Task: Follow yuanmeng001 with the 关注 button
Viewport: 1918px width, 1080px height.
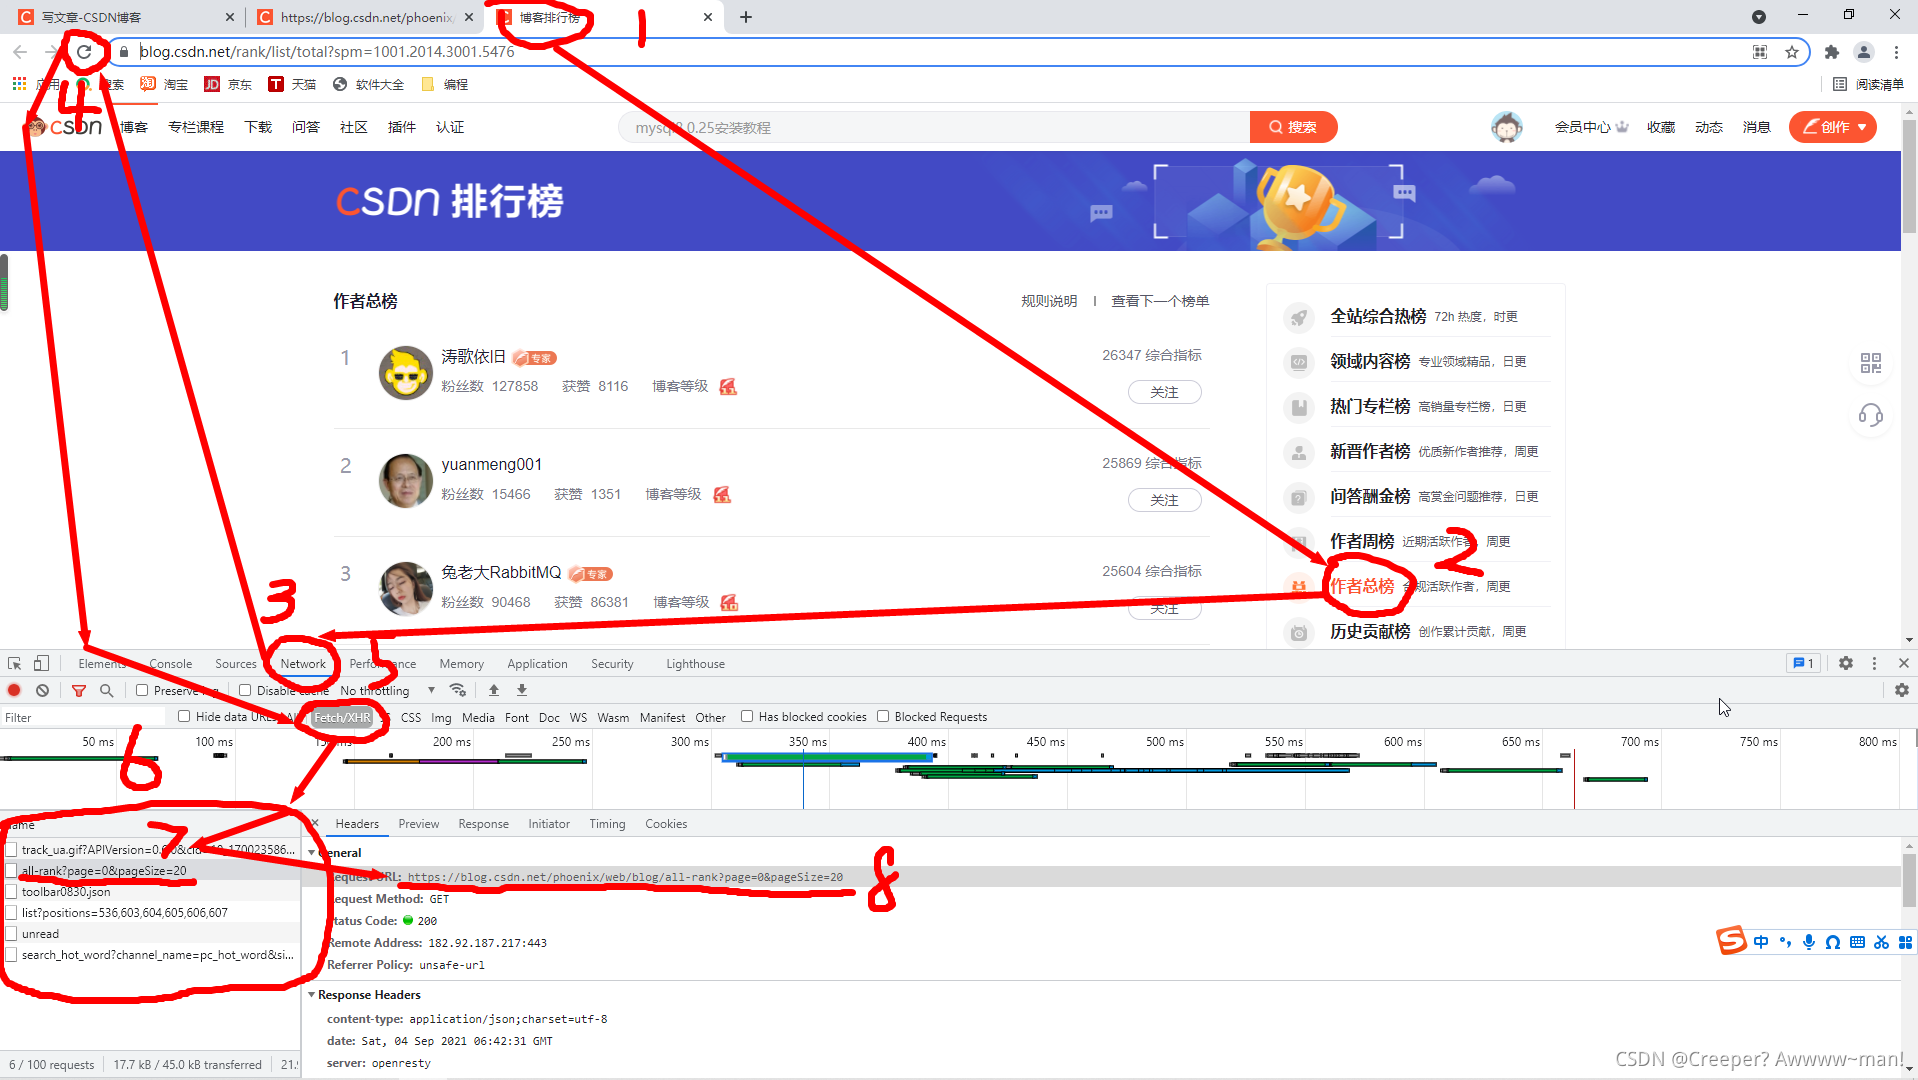Action: click(x=1165, y=500)
